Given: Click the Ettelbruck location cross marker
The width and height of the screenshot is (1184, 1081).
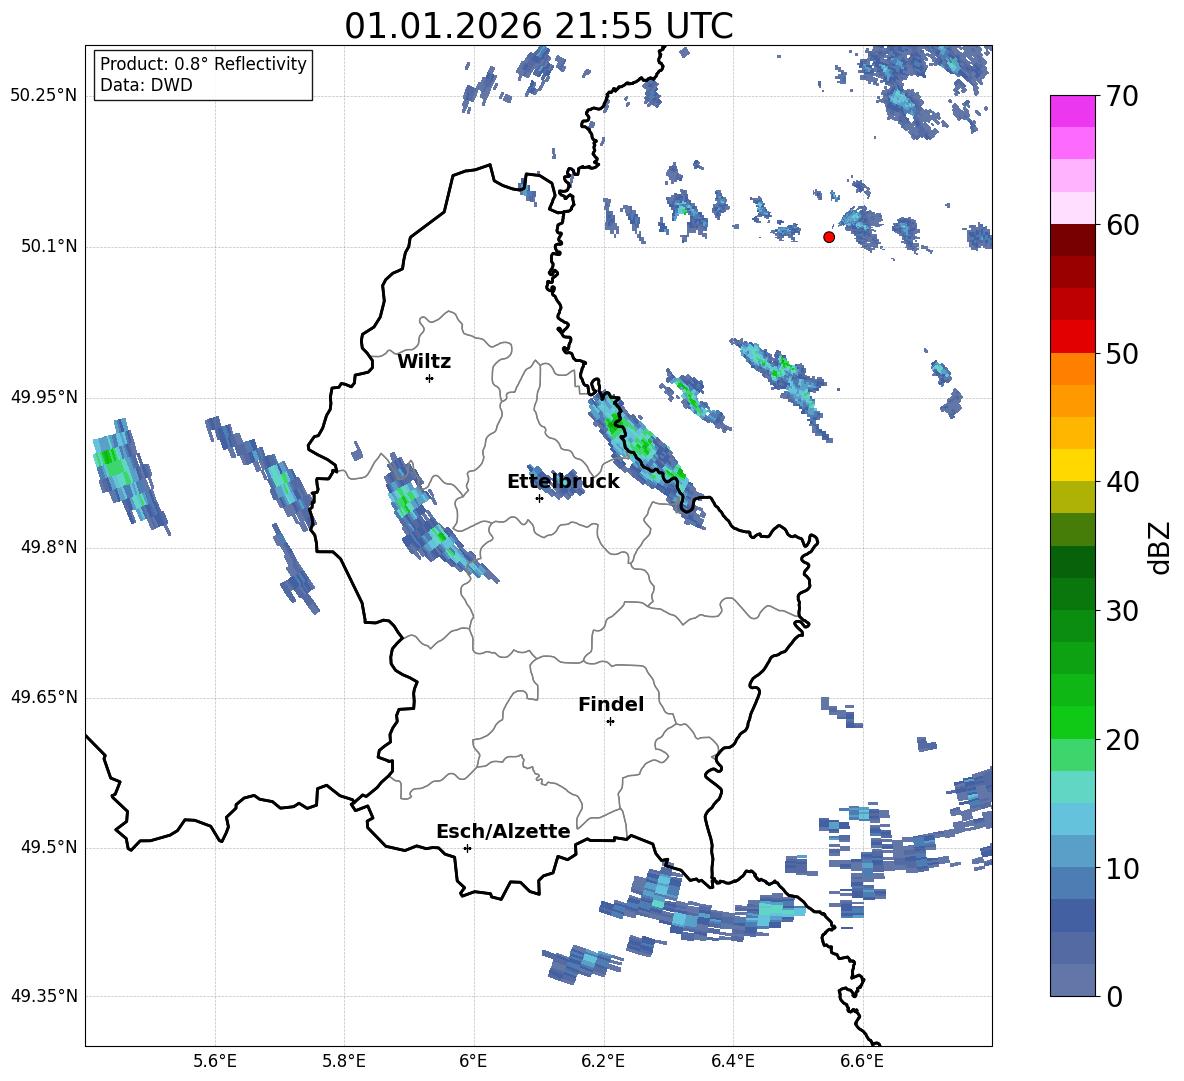Looking at the screenshot, I should click(x=539, y=498).
